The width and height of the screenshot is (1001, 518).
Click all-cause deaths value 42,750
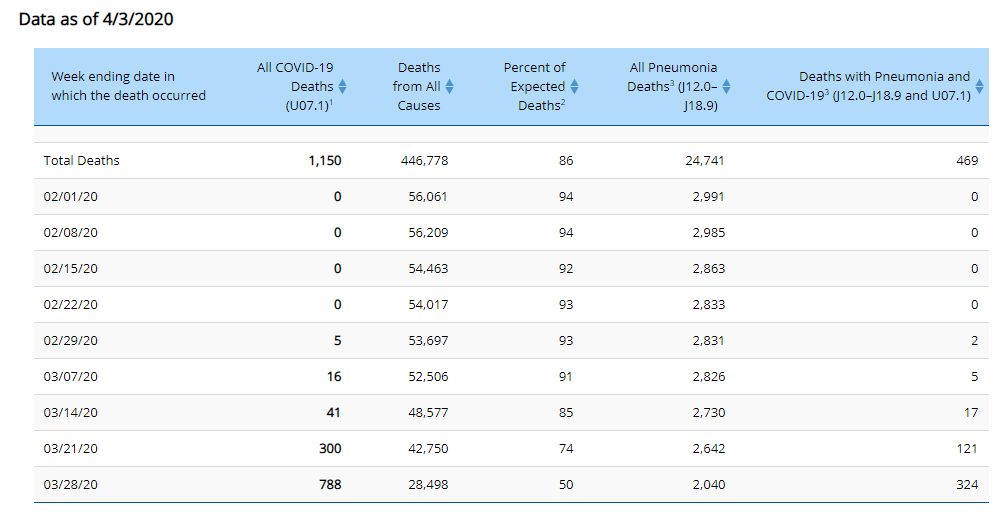[x=428, y=448]
